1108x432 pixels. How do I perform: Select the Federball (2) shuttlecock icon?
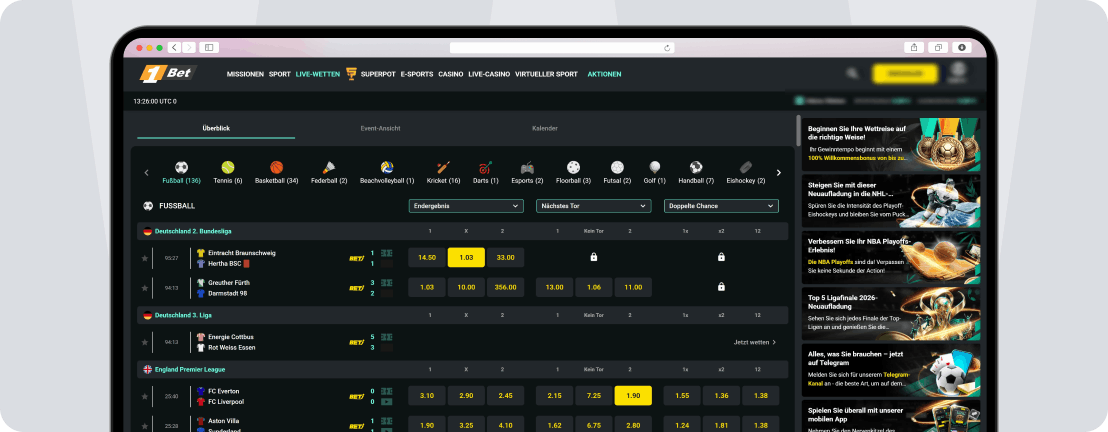tap(329, 168)
